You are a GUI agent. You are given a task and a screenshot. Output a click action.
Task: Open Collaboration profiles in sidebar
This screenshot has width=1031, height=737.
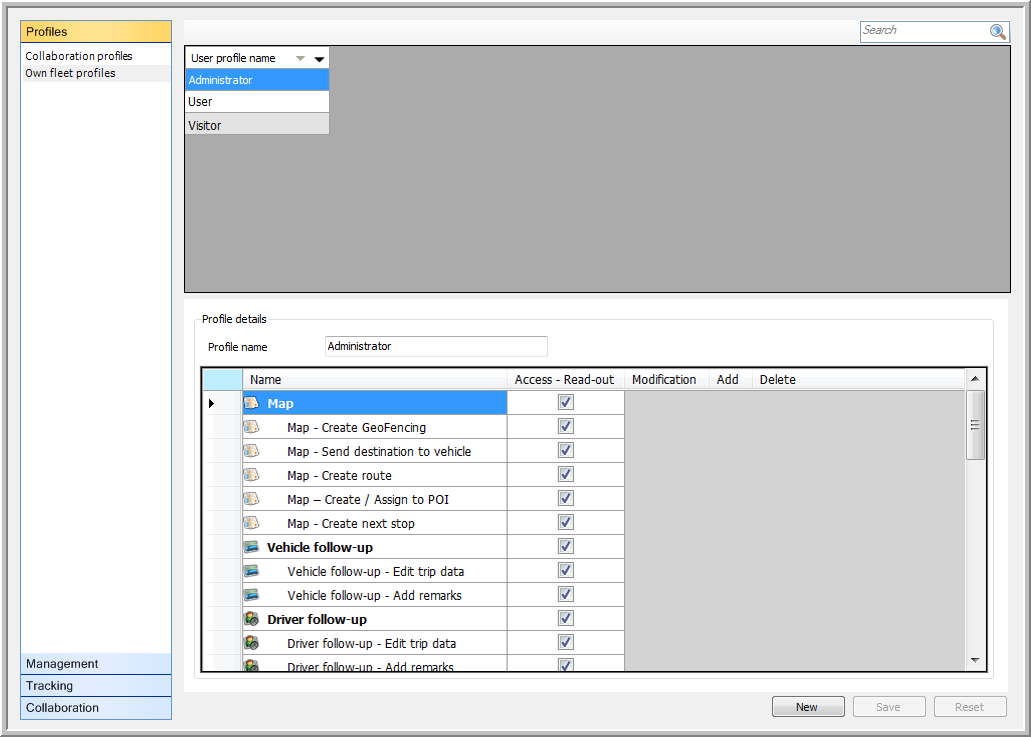(79, 56)
